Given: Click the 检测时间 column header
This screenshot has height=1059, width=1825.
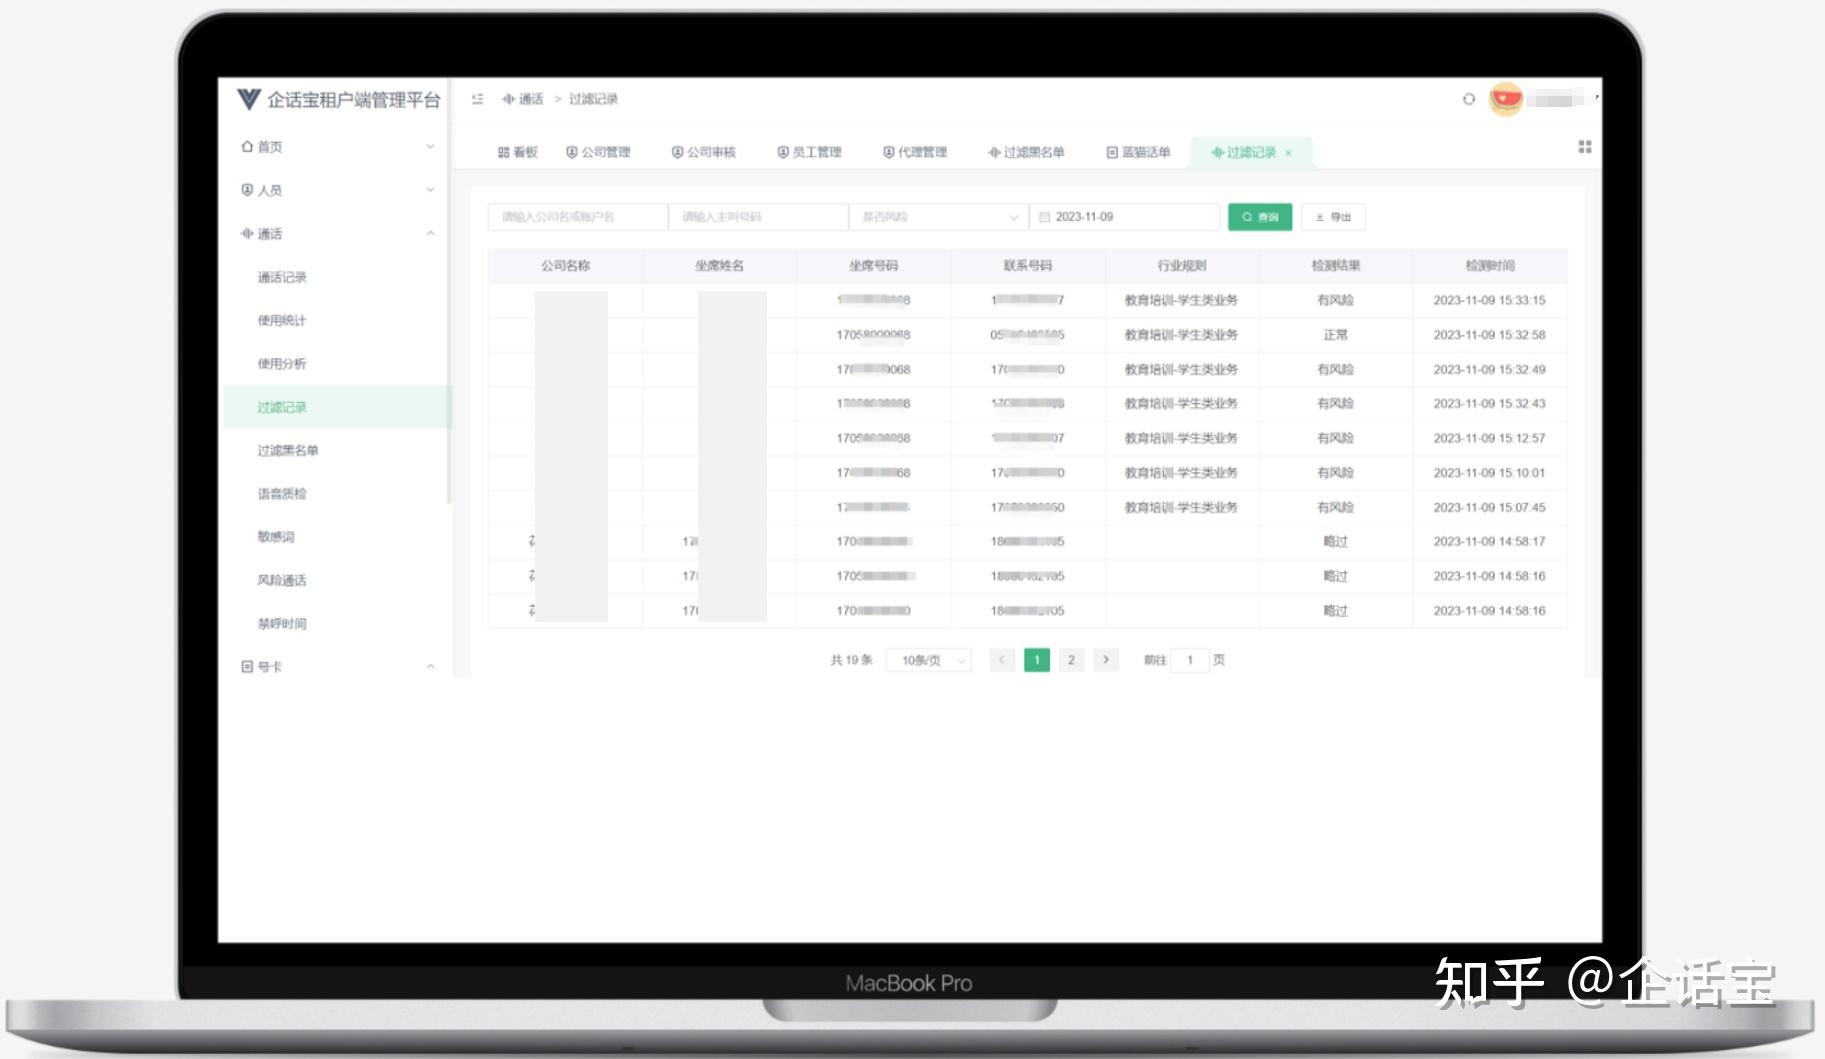Looking at the screenshot, I should pyautogui.click(x=1490, y=266).
